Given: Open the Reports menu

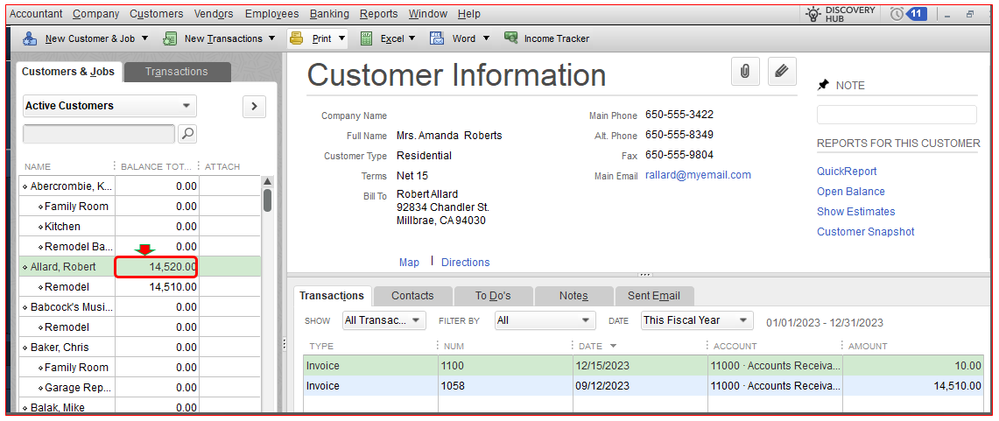Looking at the screenshot, I should pyautogui.click(x=378, y=14).
